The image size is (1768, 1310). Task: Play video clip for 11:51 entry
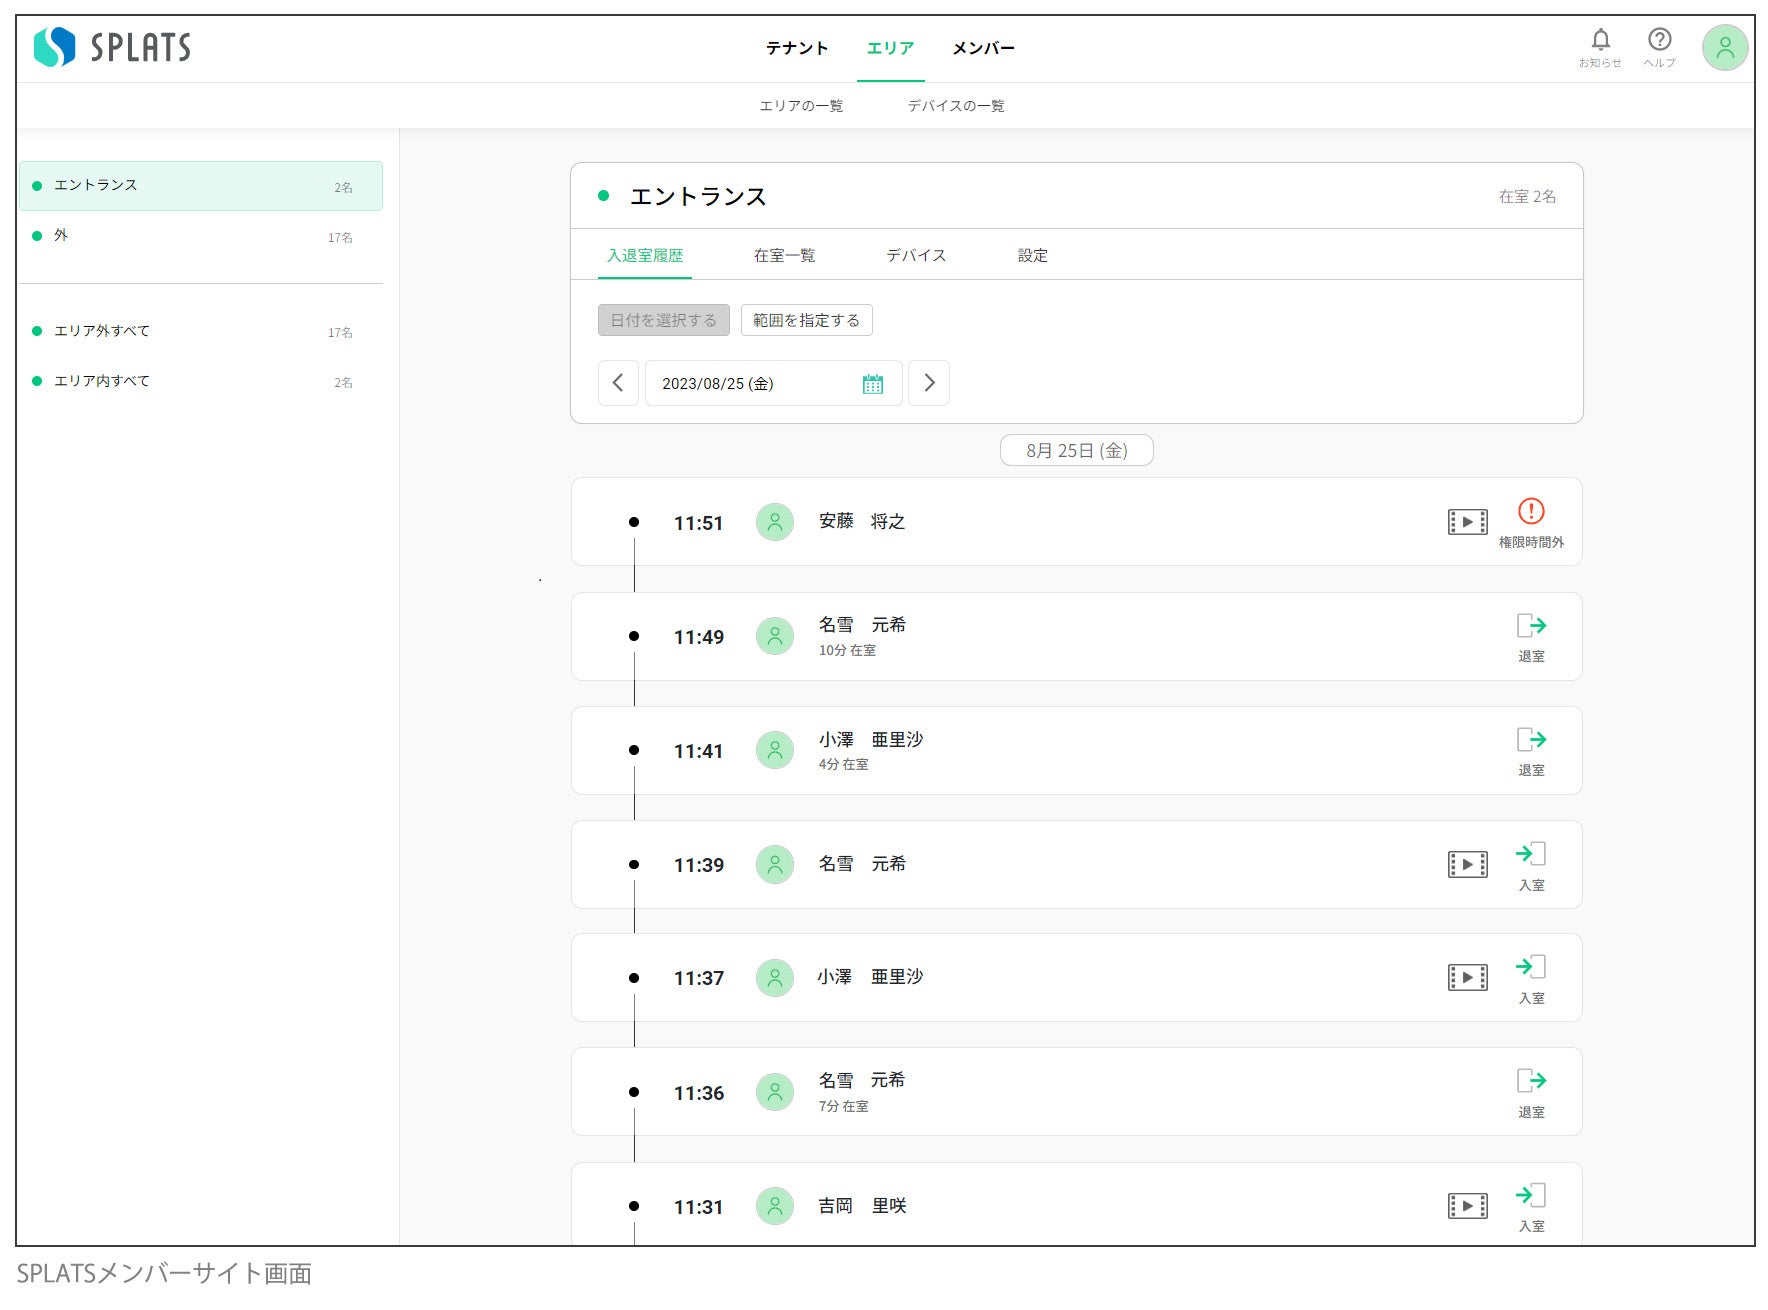click(x=1467, y=522)
